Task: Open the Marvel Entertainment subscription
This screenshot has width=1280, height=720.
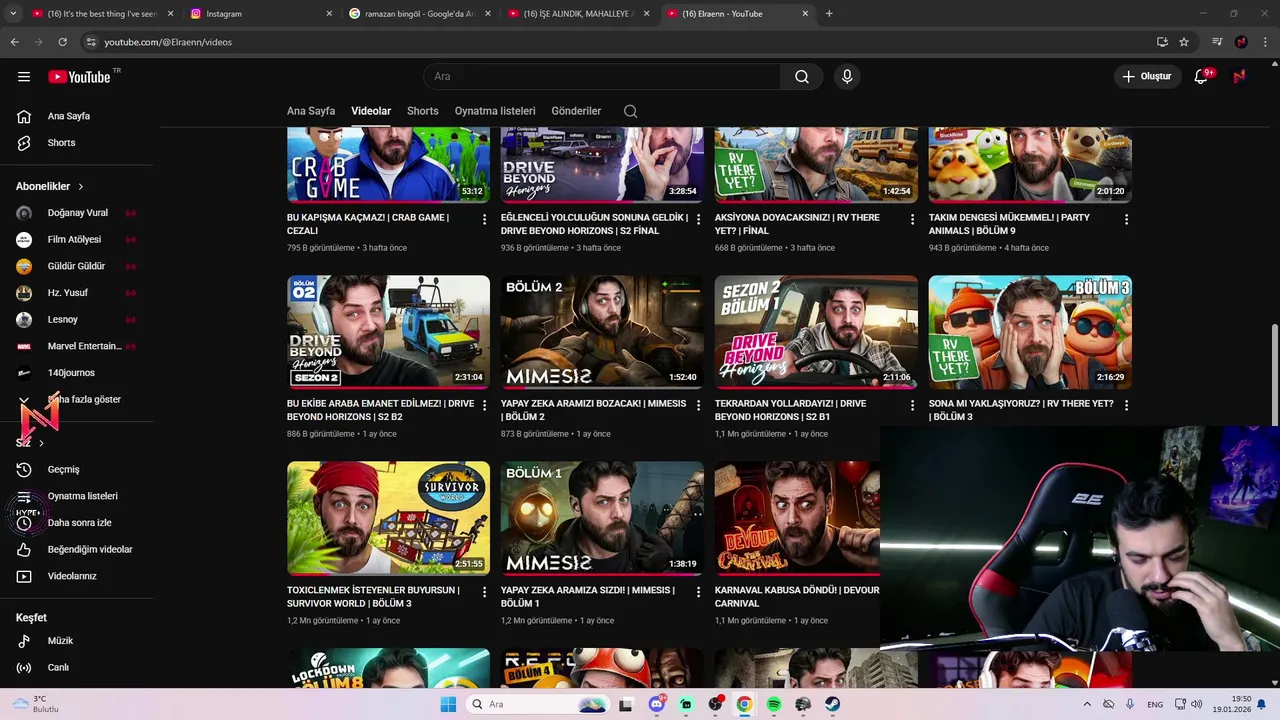Action: pyautogui.click(x=77, y=346)
